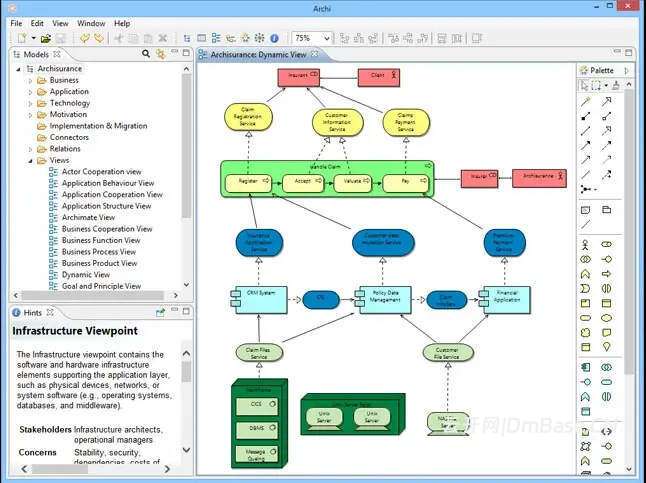This screenshot has height=483, width=646.
Task: Maximize the diagram editor area
Action: (629, 53)
